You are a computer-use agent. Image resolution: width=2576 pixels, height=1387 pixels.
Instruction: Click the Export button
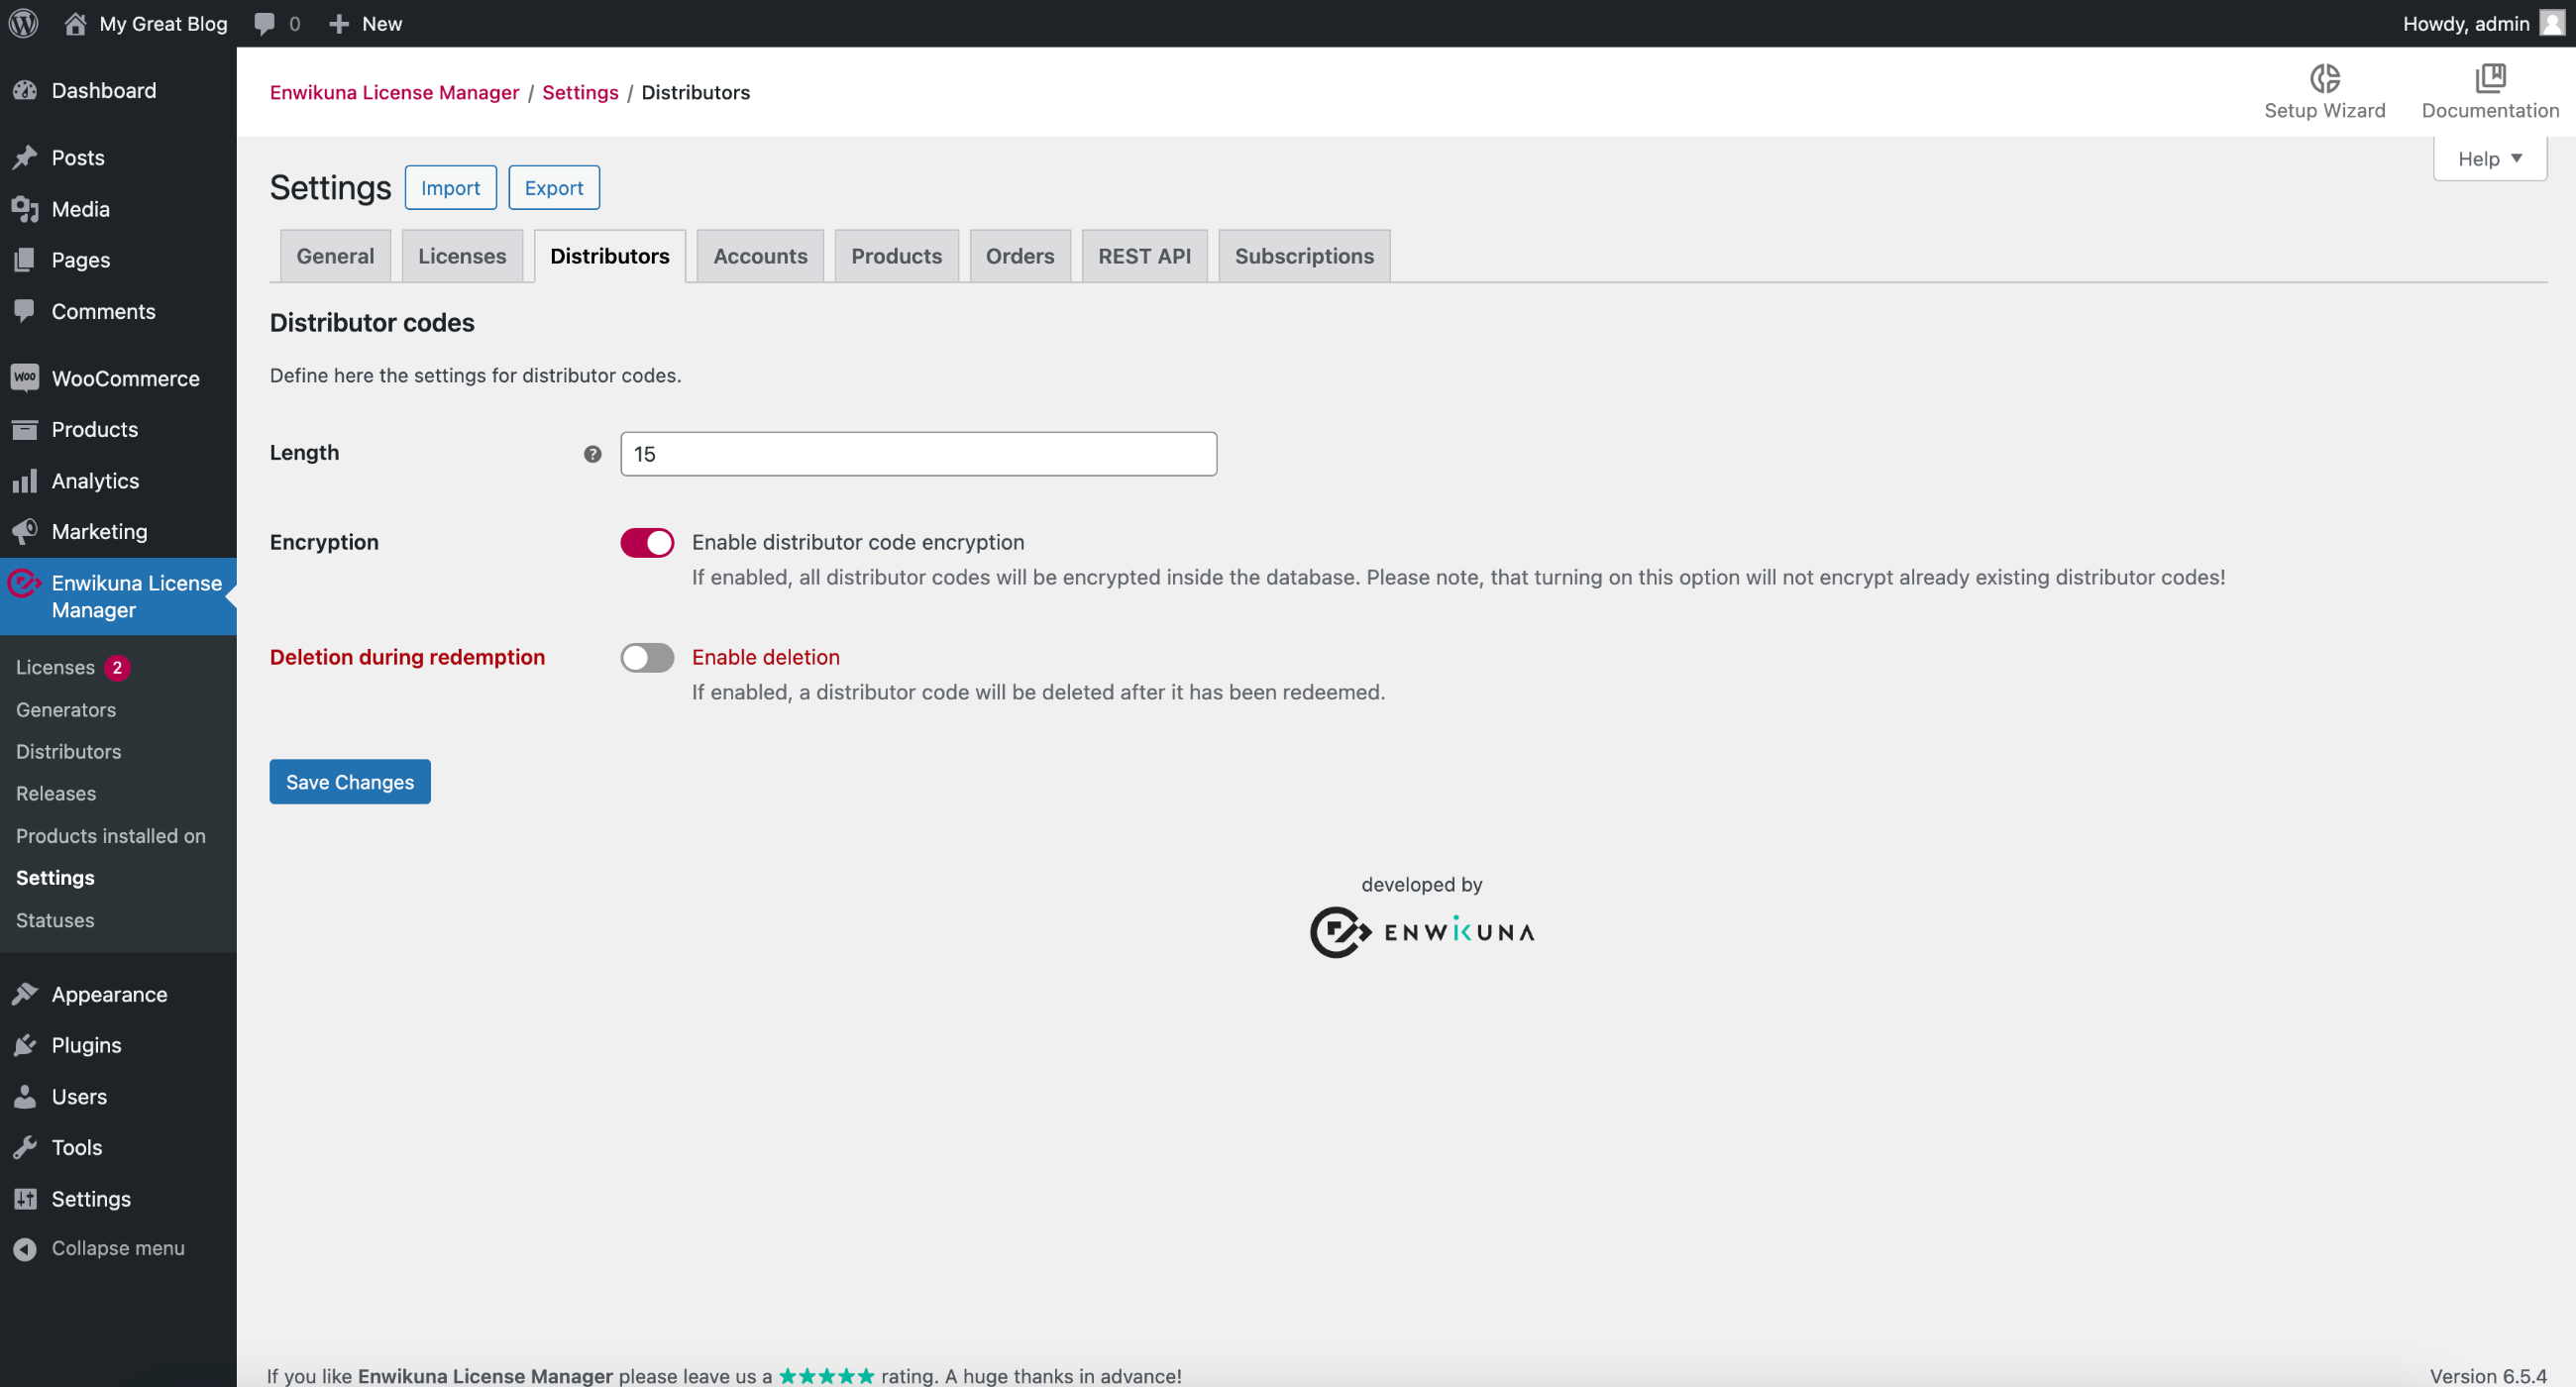pyautogui.click(x=554, y=188)
